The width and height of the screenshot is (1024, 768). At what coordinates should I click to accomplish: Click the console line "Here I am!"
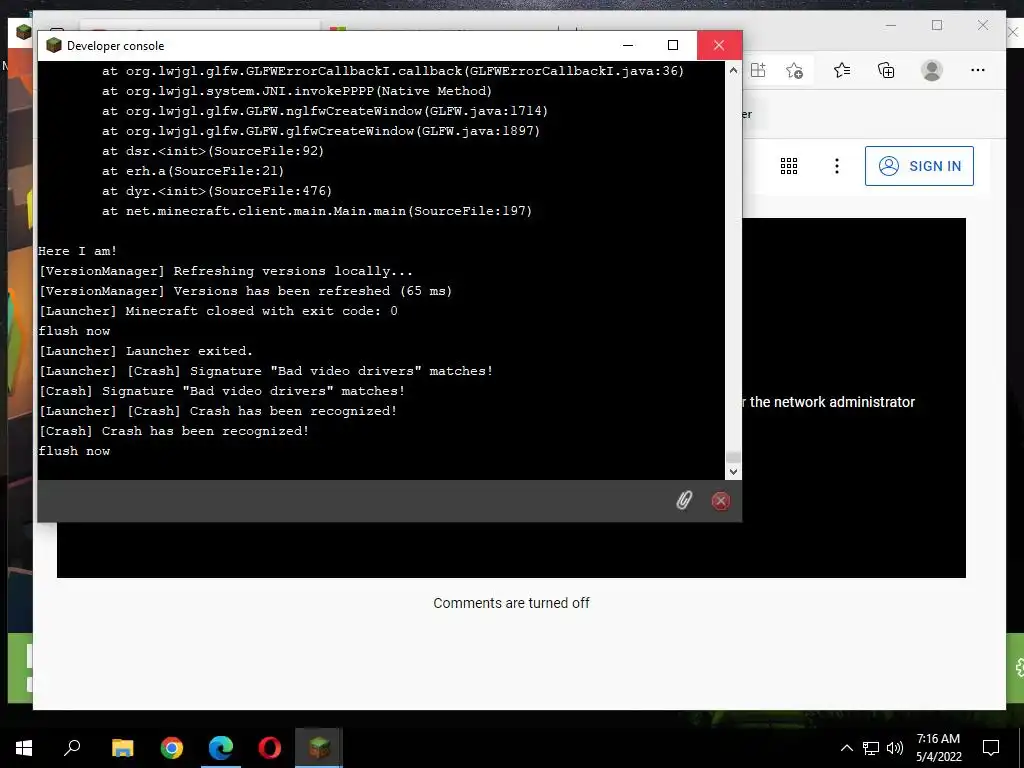[78, 251]
